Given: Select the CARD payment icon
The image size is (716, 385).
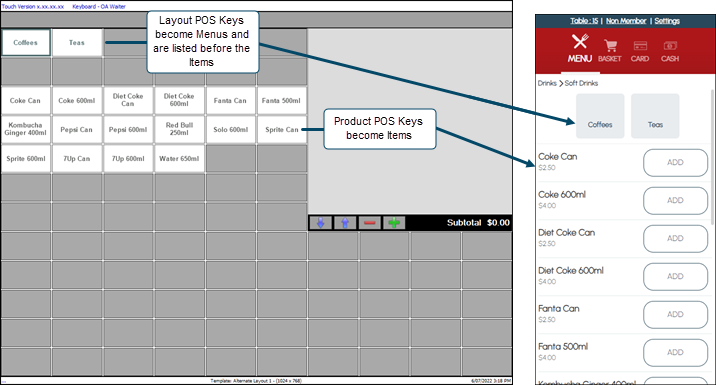Looking at the screenshot, I should pos(640,46).
